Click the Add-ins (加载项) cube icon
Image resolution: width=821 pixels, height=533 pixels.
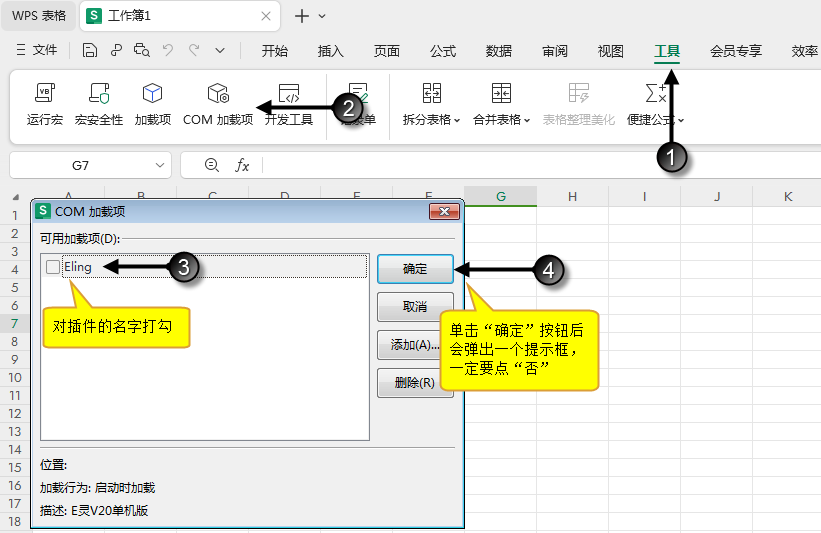pos(152,93)
